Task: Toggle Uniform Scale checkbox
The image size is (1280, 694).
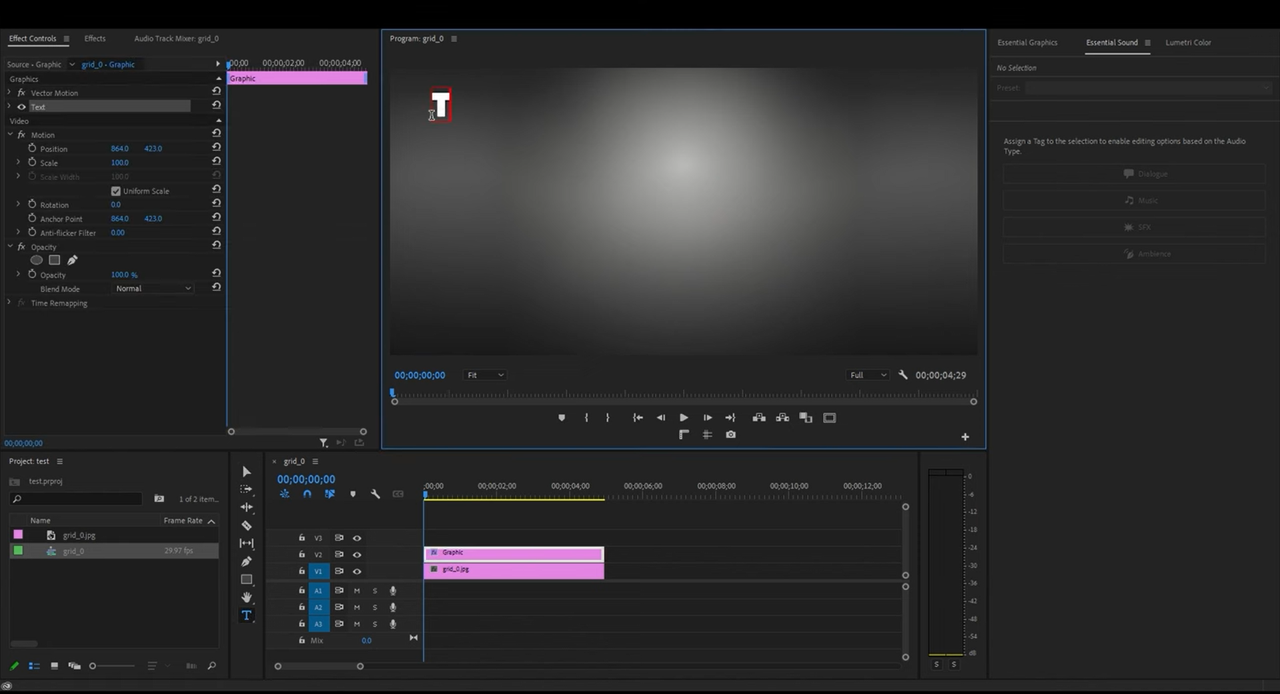Action: point(116,191)
